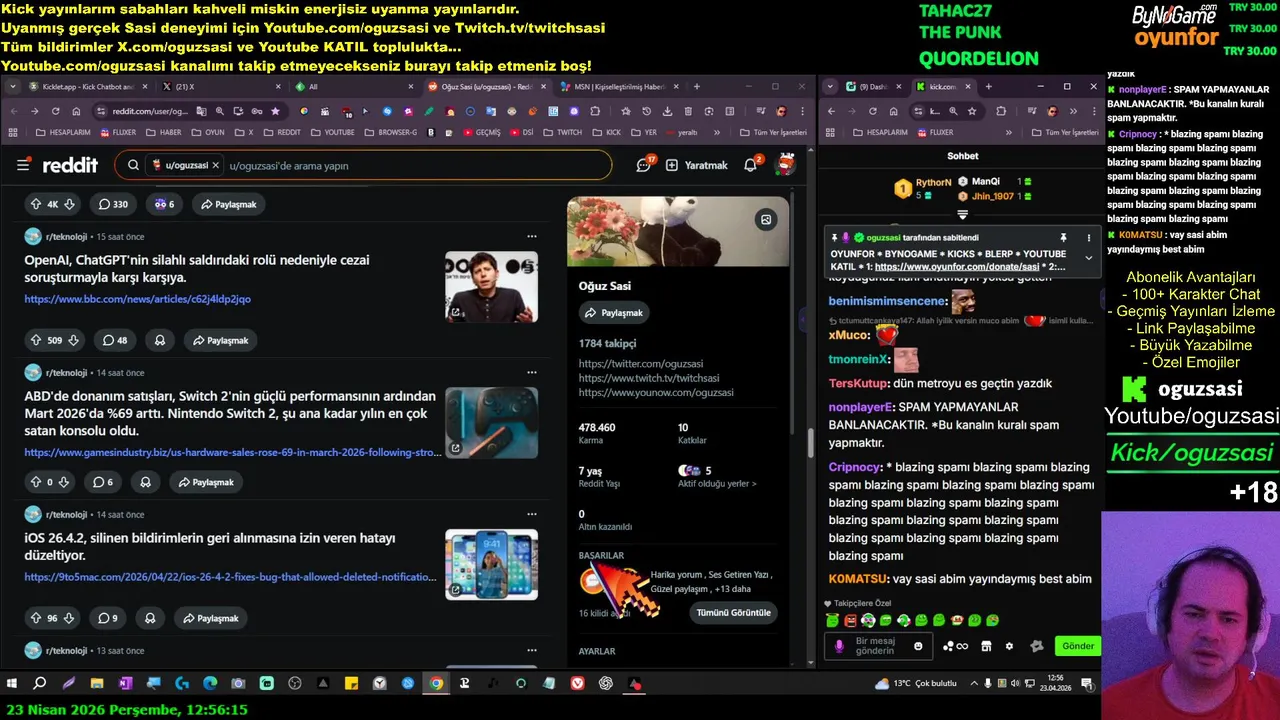The image size is (1280, 720).
Task: Click the profile Paylaşmak button under Oğuz Sasi
Action: pos(614,313)
